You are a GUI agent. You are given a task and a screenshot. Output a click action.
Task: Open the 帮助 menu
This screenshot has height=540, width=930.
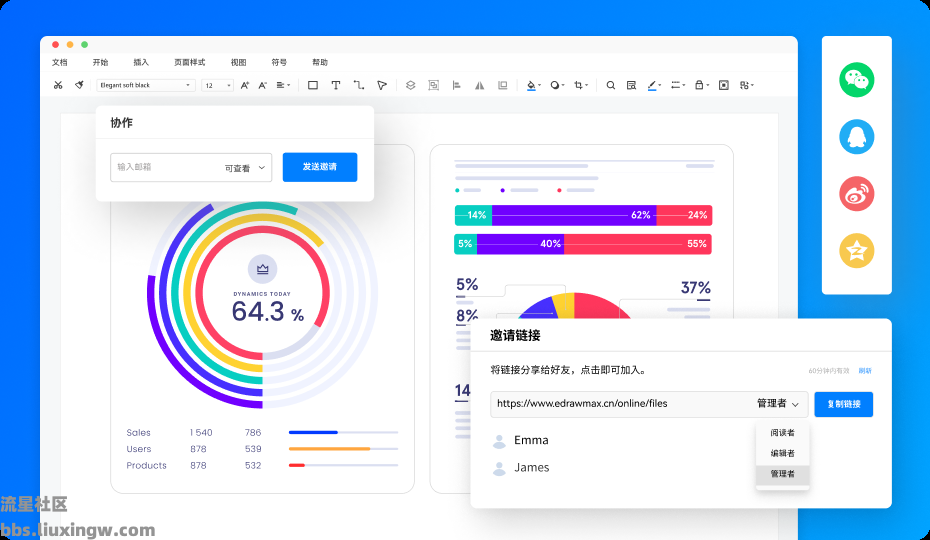coord(320,62)
